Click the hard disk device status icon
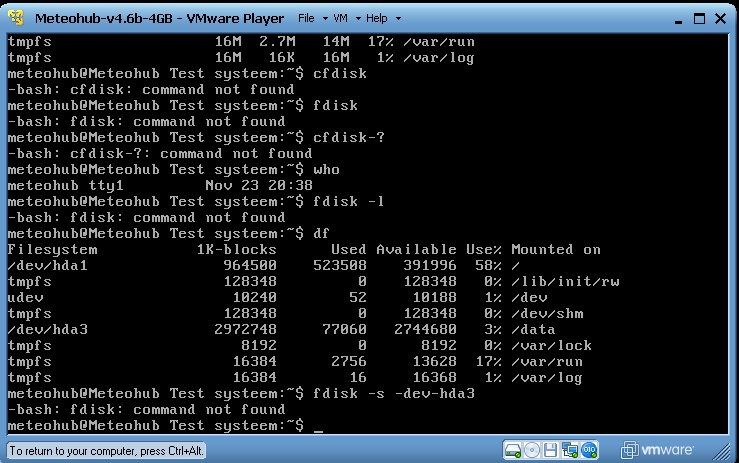 [x=513, y=450]
